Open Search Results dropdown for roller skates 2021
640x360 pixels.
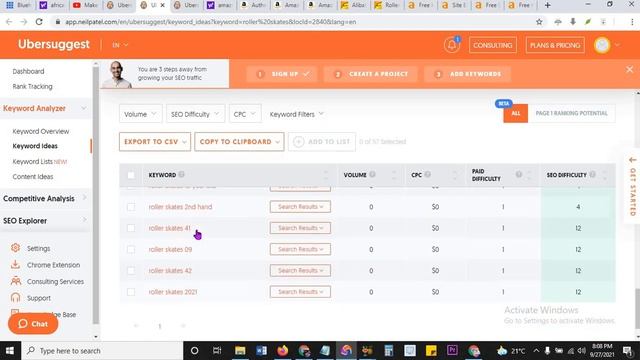[x=300, y=292]
